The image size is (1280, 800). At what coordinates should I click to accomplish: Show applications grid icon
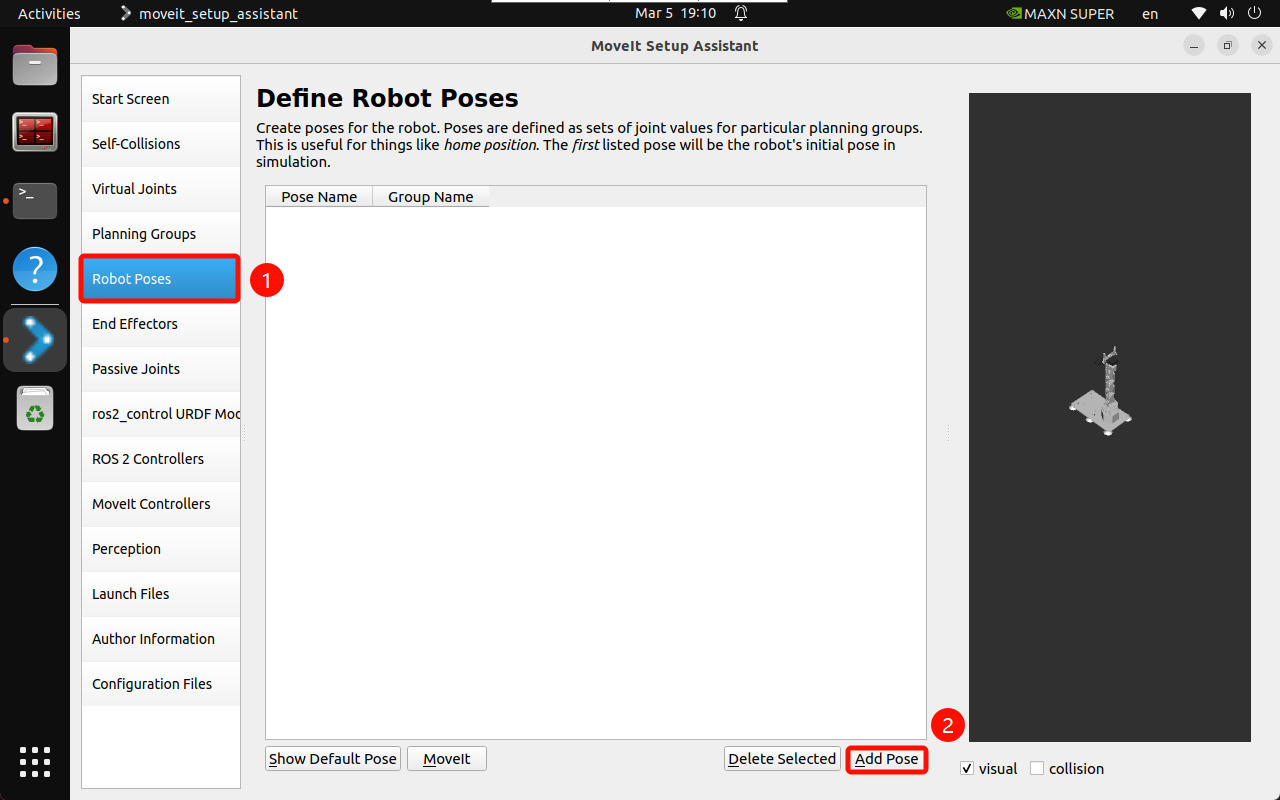pos(35,762)
